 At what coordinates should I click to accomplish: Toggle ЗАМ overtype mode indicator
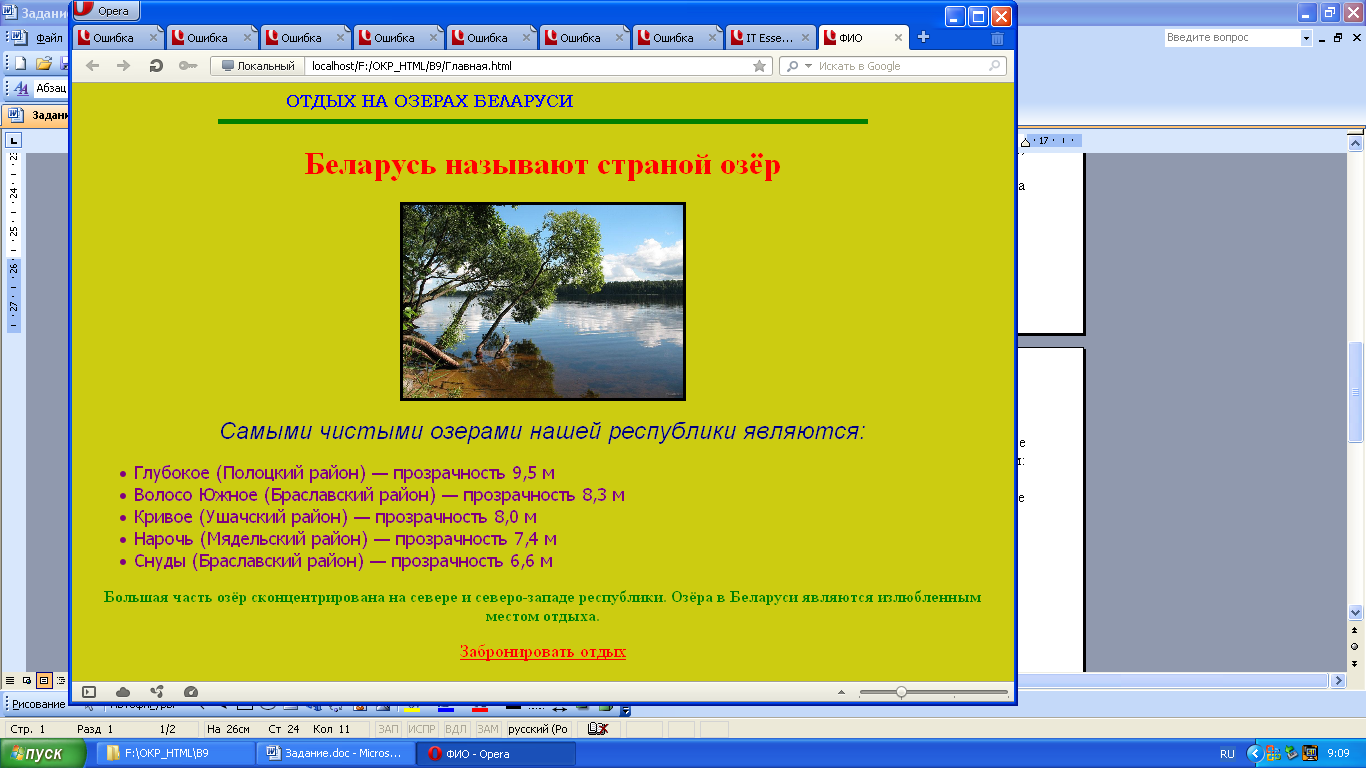[487, 729]
